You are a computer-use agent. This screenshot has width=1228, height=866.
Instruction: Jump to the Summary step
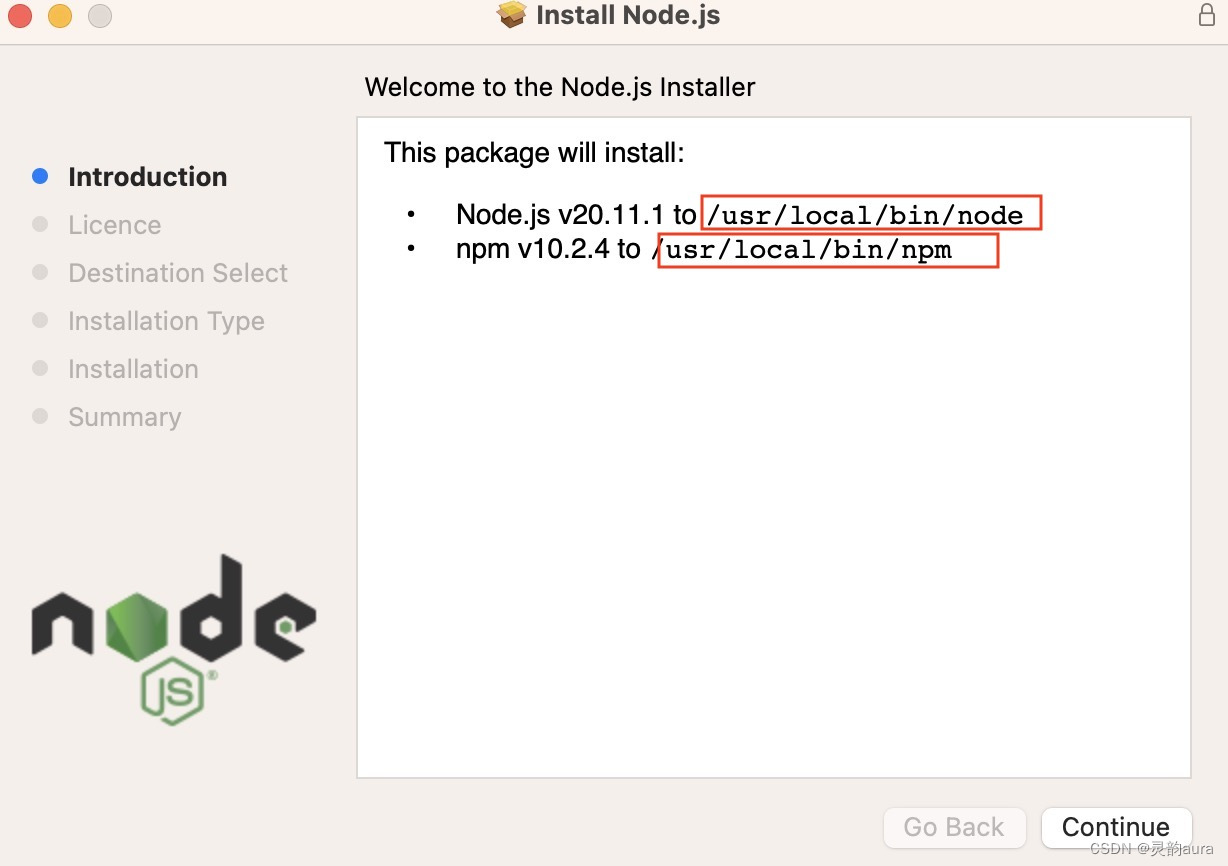pyautogui.click(x=125, y=417)
